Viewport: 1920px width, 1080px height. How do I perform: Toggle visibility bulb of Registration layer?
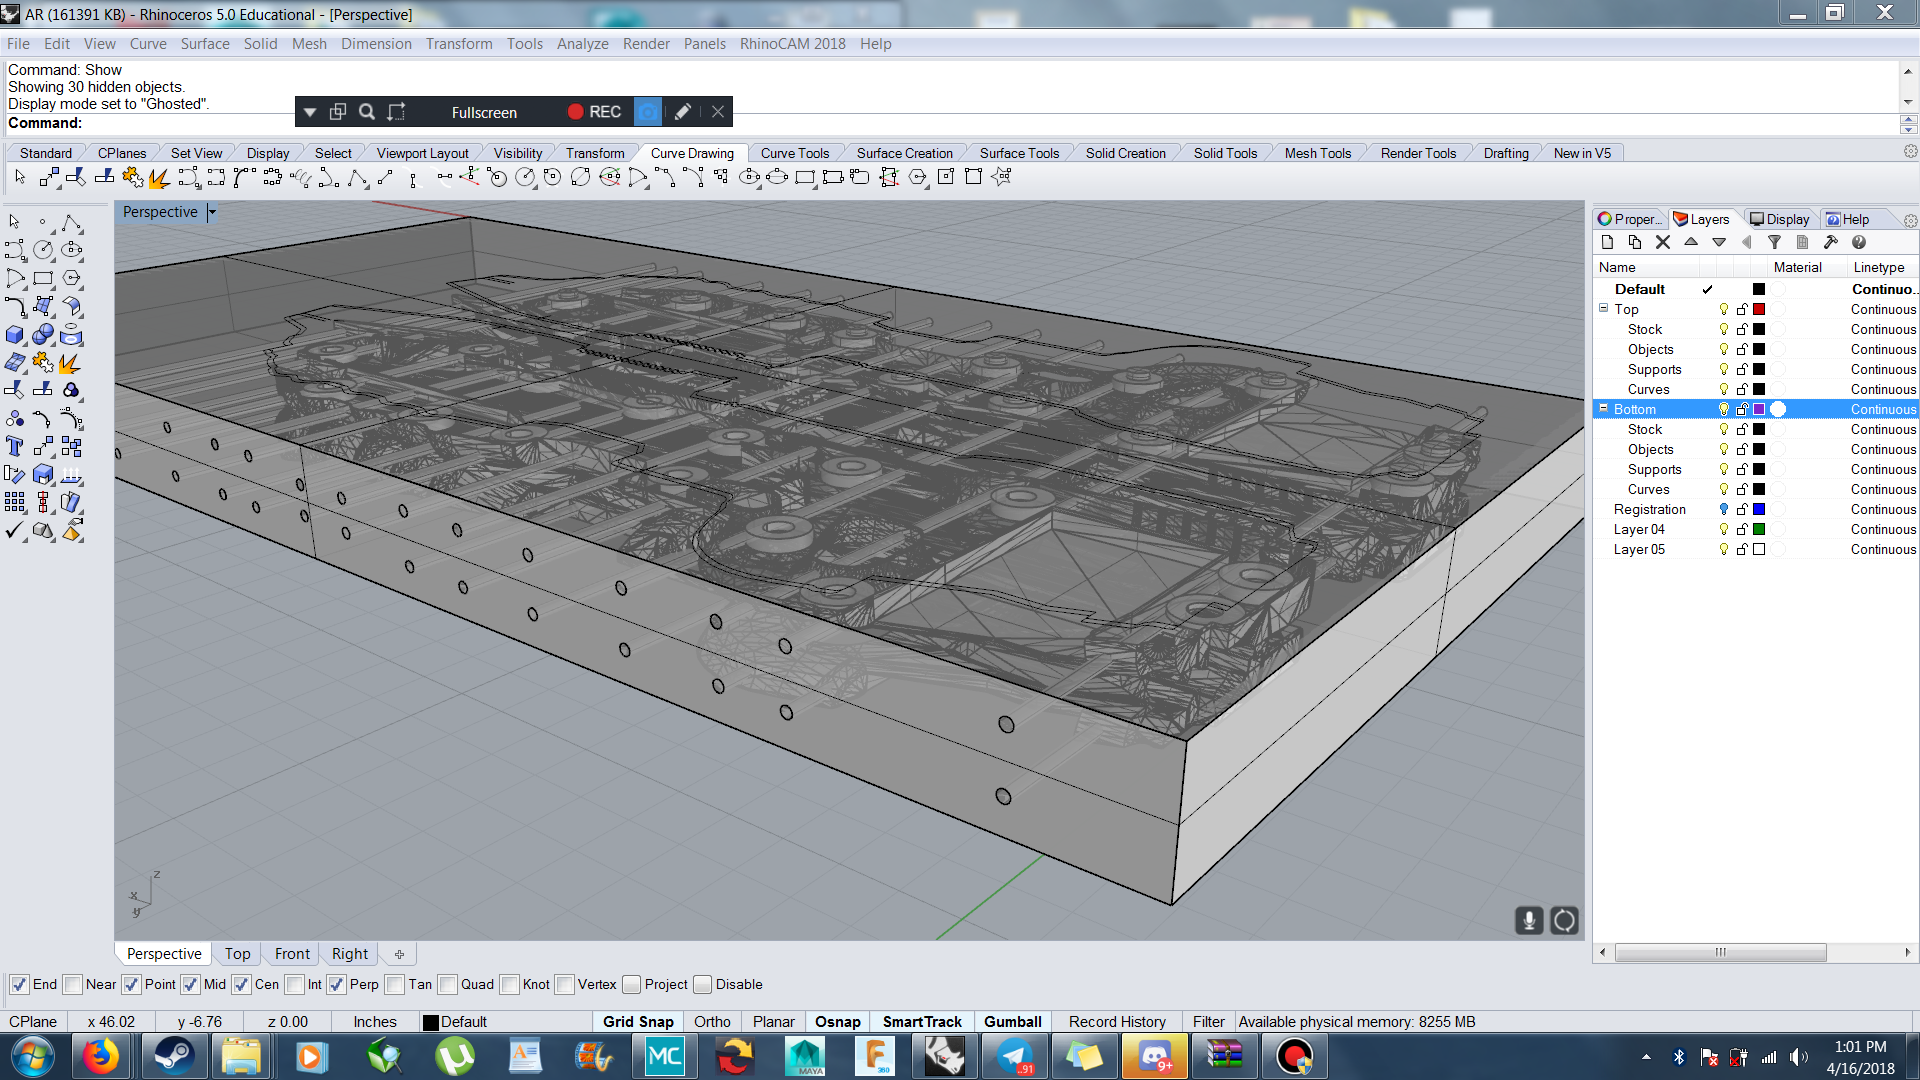[1723, 510]
